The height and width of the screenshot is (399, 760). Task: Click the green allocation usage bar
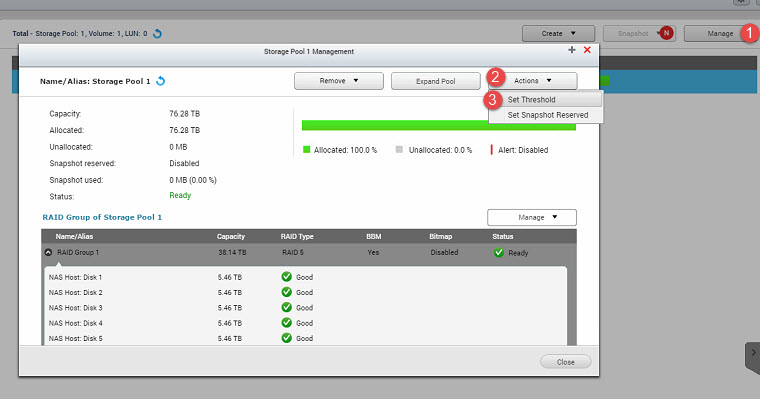[439, 126]
